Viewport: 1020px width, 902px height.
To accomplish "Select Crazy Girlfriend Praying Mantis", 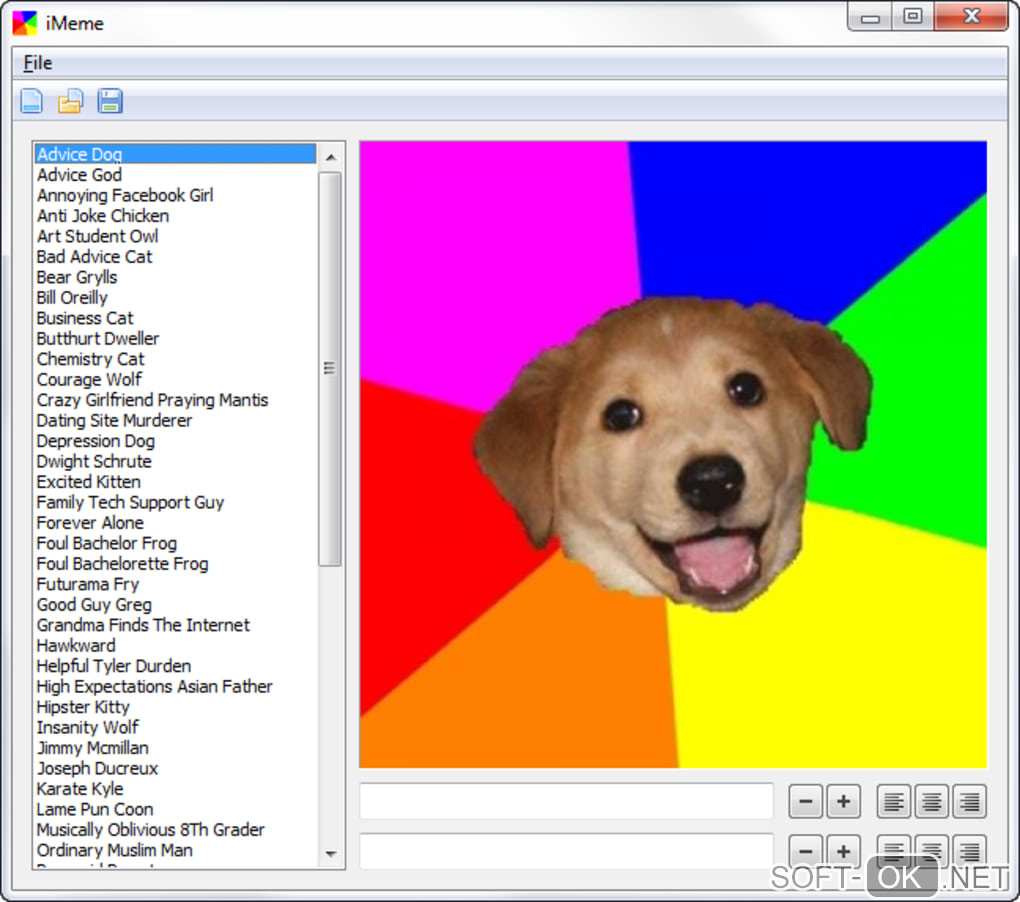I will [x=175, y=400].
